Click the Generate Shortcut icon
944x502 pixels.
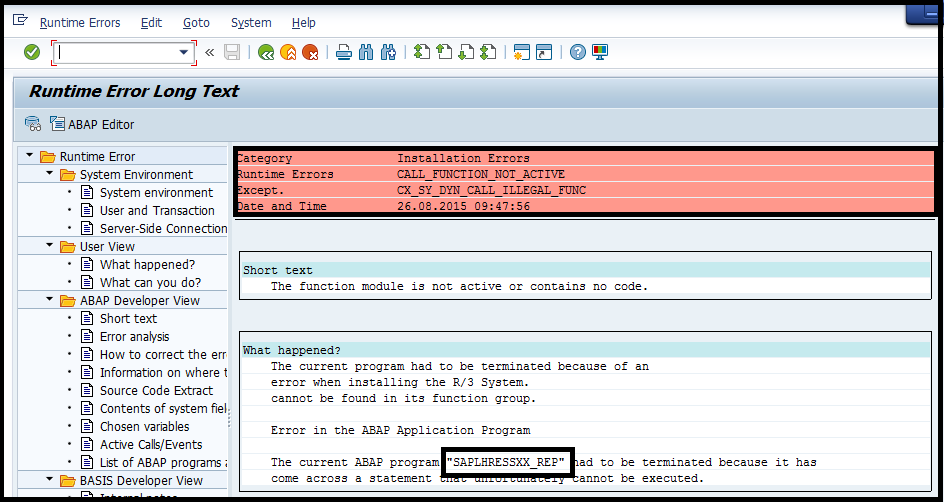click(x=544, y=52)
